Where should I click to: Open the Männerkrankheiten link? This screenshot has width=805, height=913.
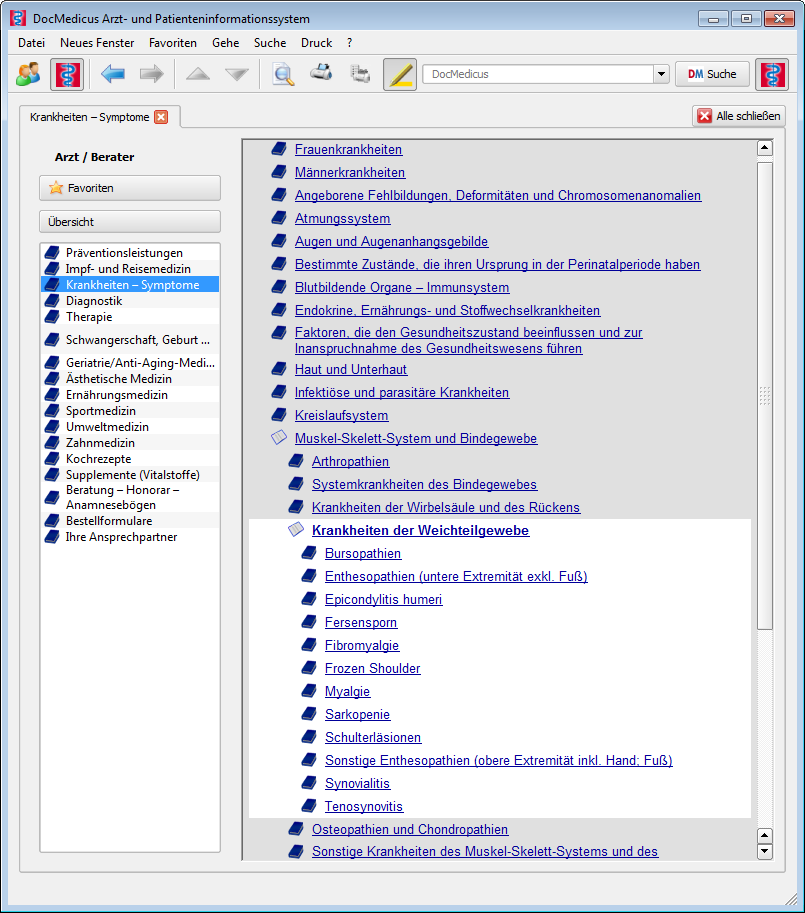[350, 172]
